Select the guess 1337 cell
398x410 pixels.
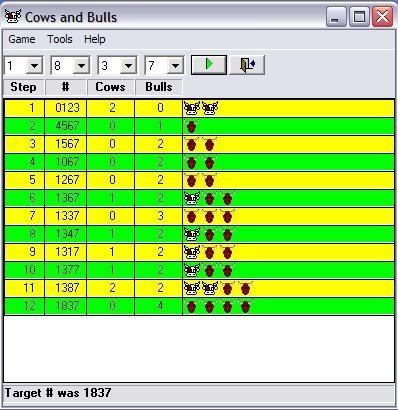66,216
